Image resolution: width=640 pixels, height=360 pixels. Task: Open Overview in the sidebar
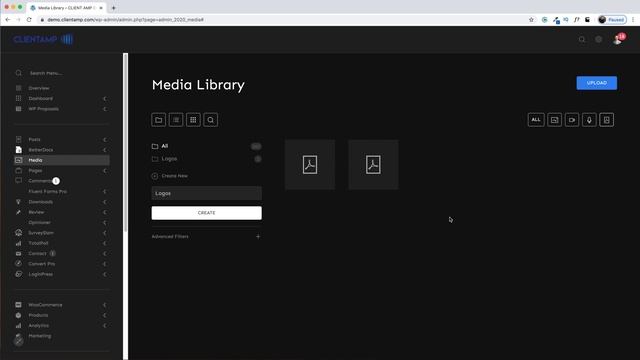pyautogui.click(x=39, y=88)
